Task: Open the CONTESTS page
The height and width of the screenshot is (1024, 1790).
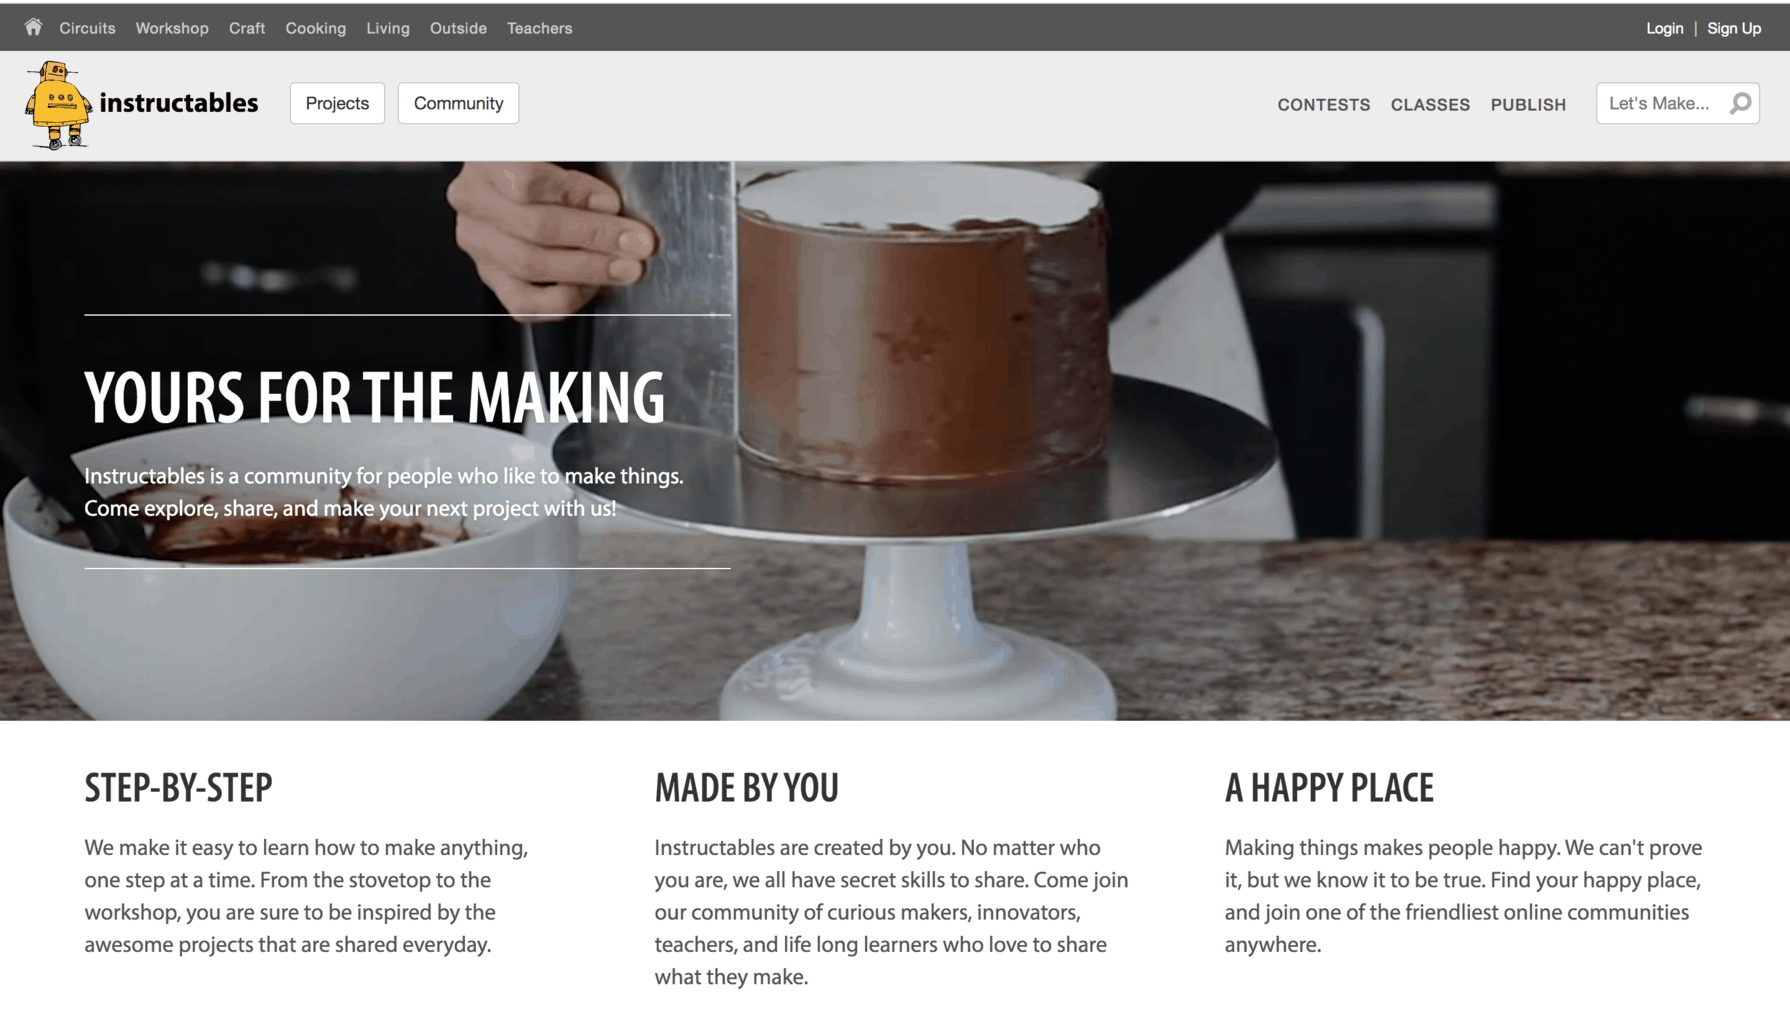Action: pyautogui.click(x=1324, y=104)
